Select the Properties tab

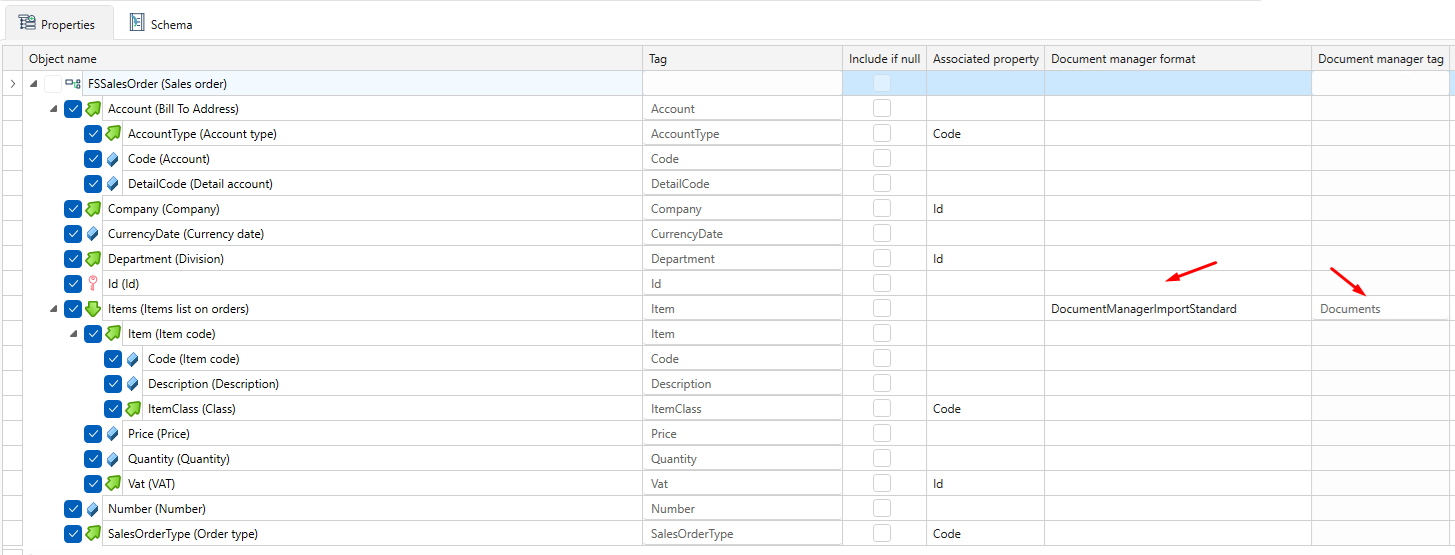point(57,24)
